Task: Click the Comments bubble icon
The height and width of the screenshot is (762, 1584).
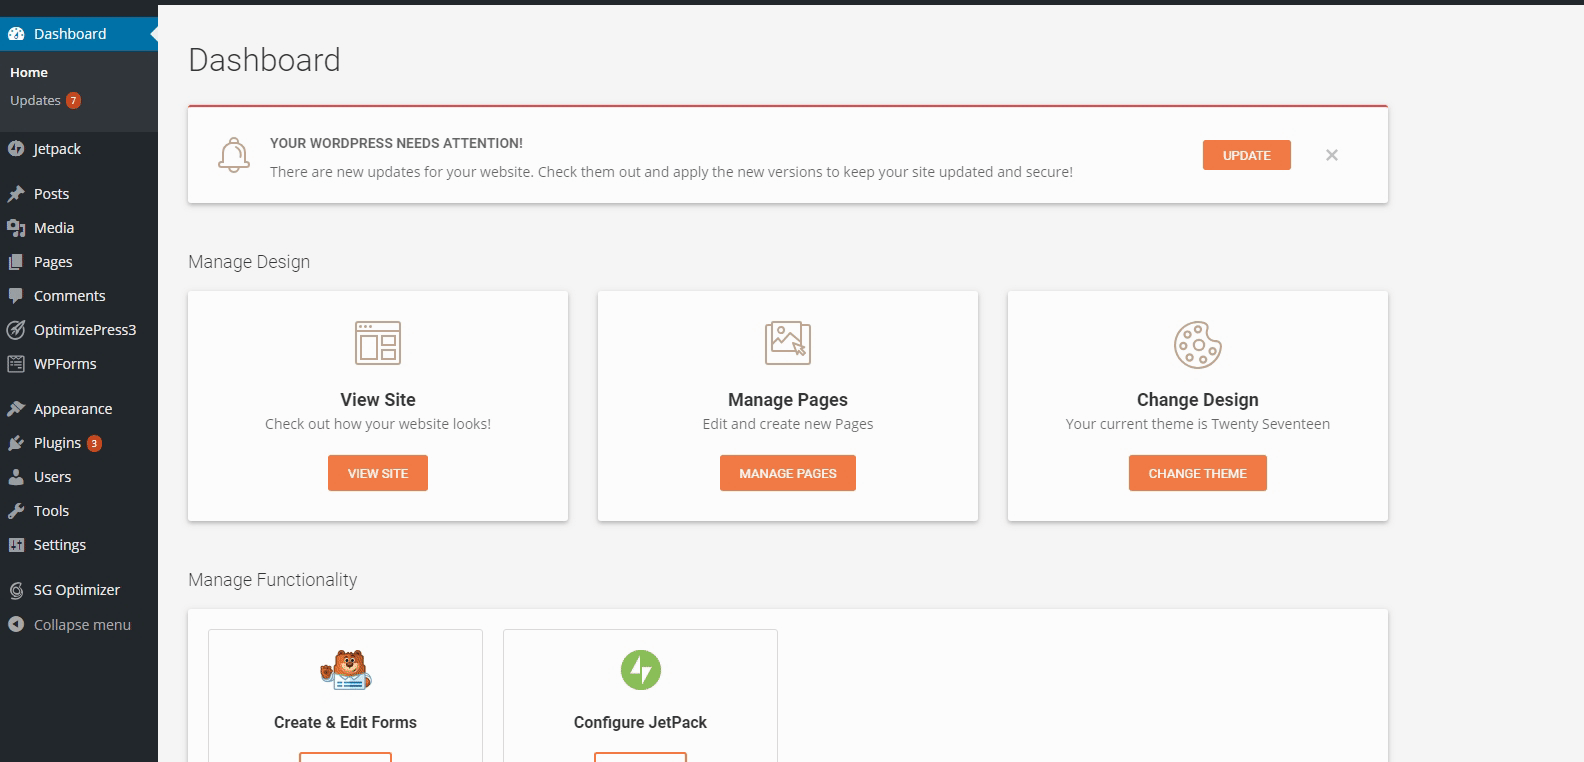Action: click(x=16, y=296)
